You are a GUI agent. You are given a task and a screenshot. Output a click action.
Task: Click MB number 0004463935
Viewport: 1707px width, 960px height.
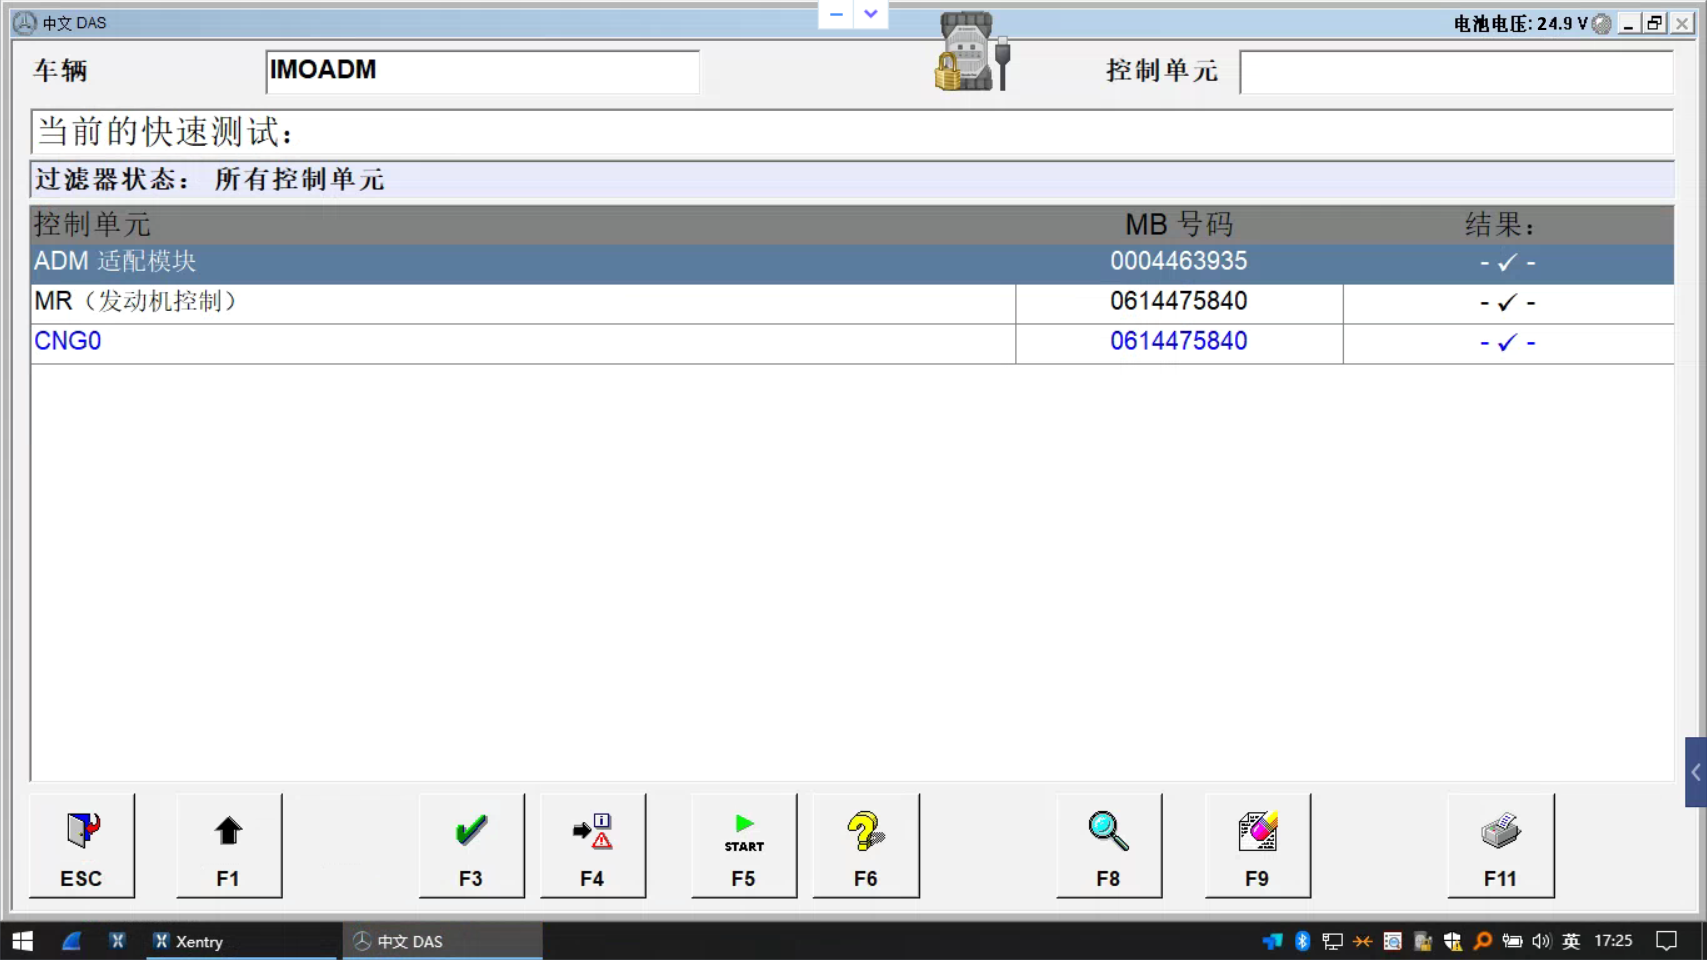pyautogui.click(x=1179, y=262)
